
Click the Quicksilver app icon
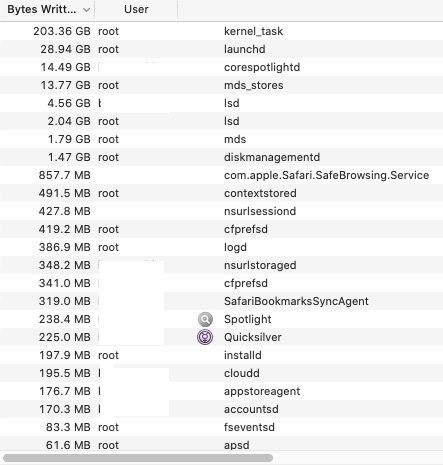click(205, 337)
